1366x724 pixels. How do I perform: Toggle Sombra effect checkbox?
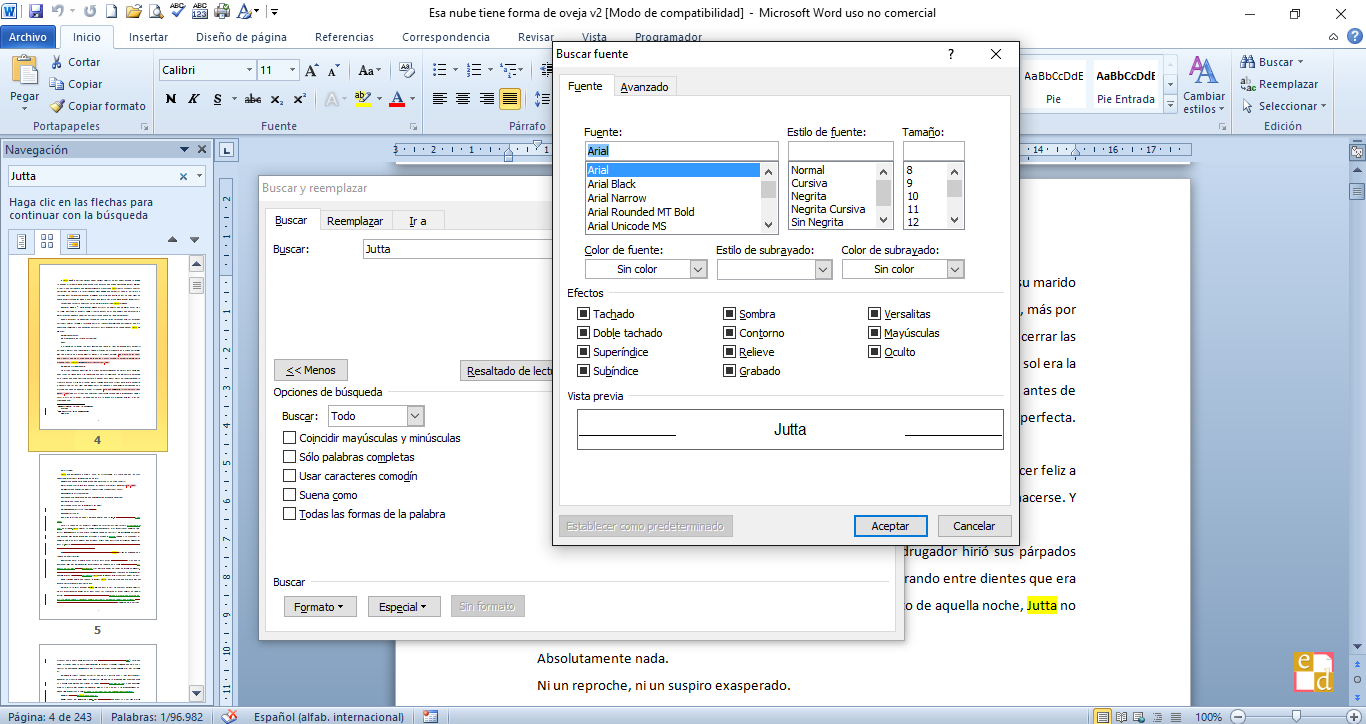pos(730,314)
